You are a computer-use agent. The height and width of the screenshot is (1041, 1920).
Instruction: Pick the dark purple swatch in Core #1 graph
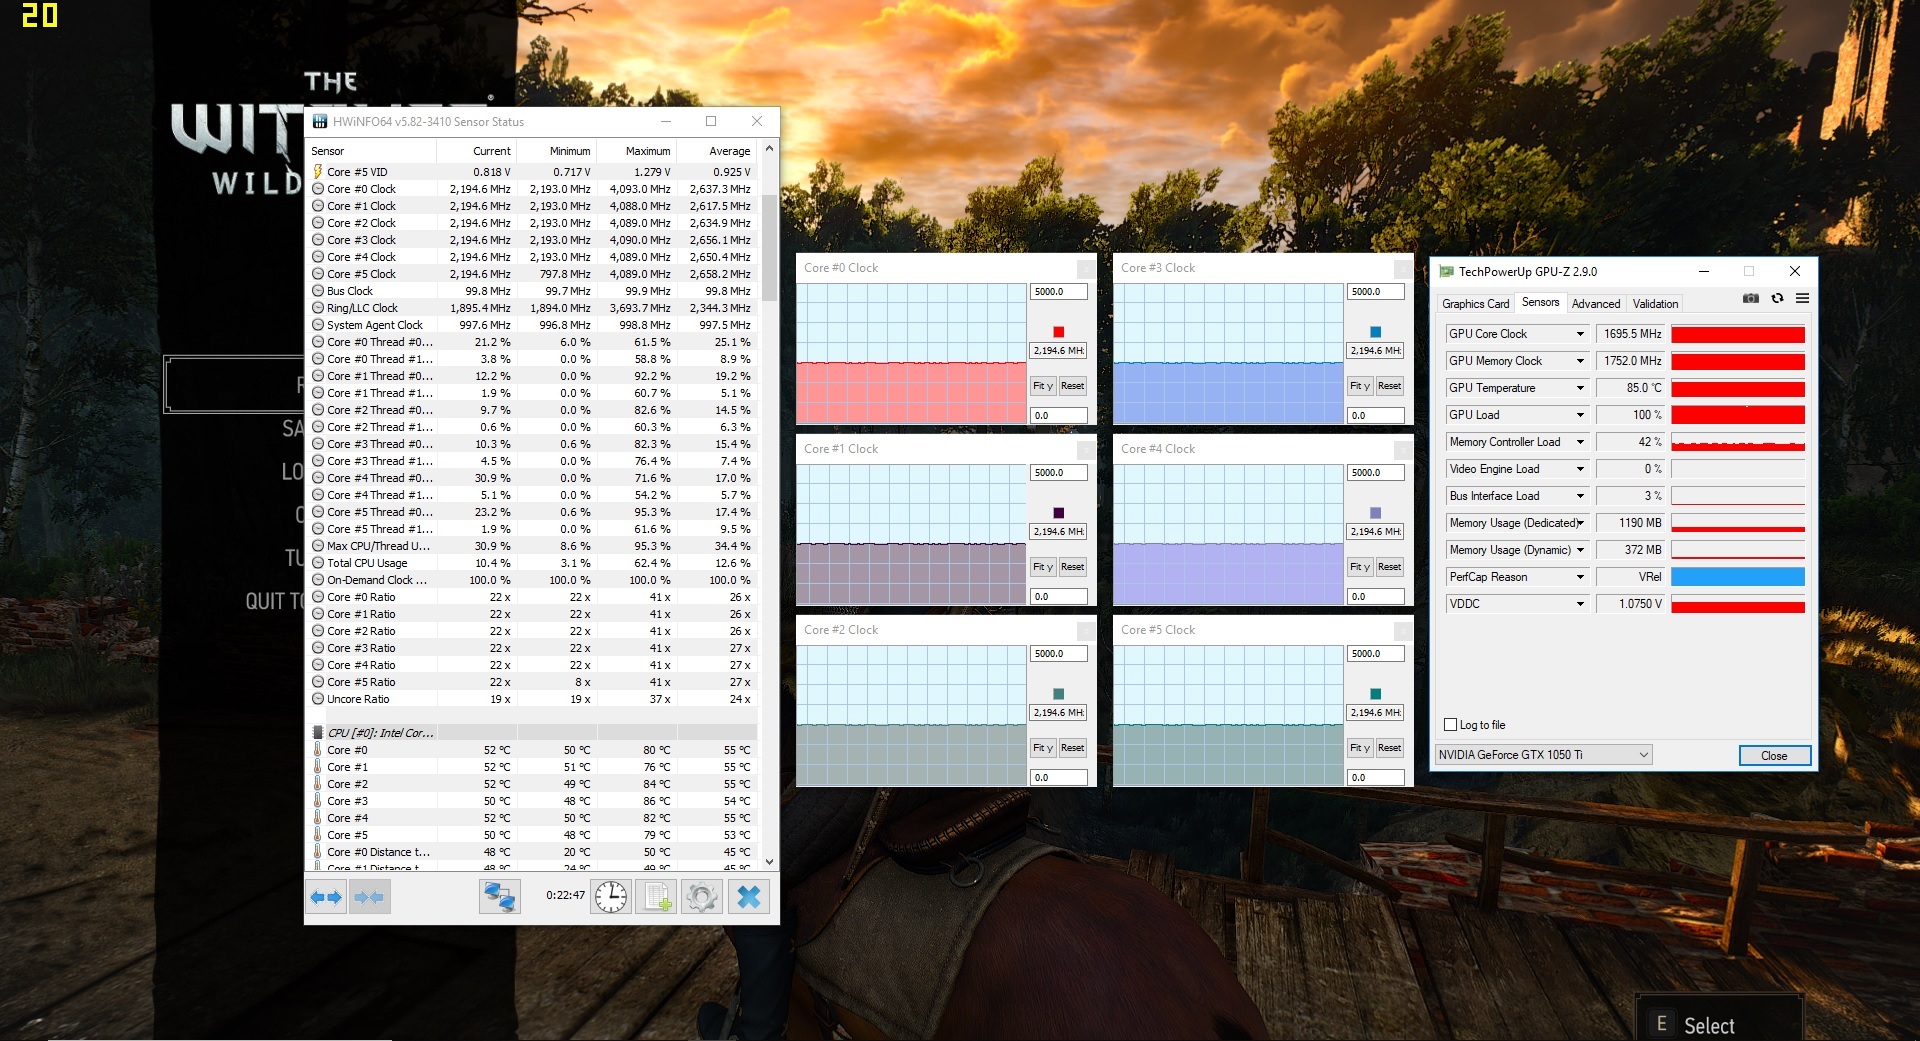pos(1058,513)
